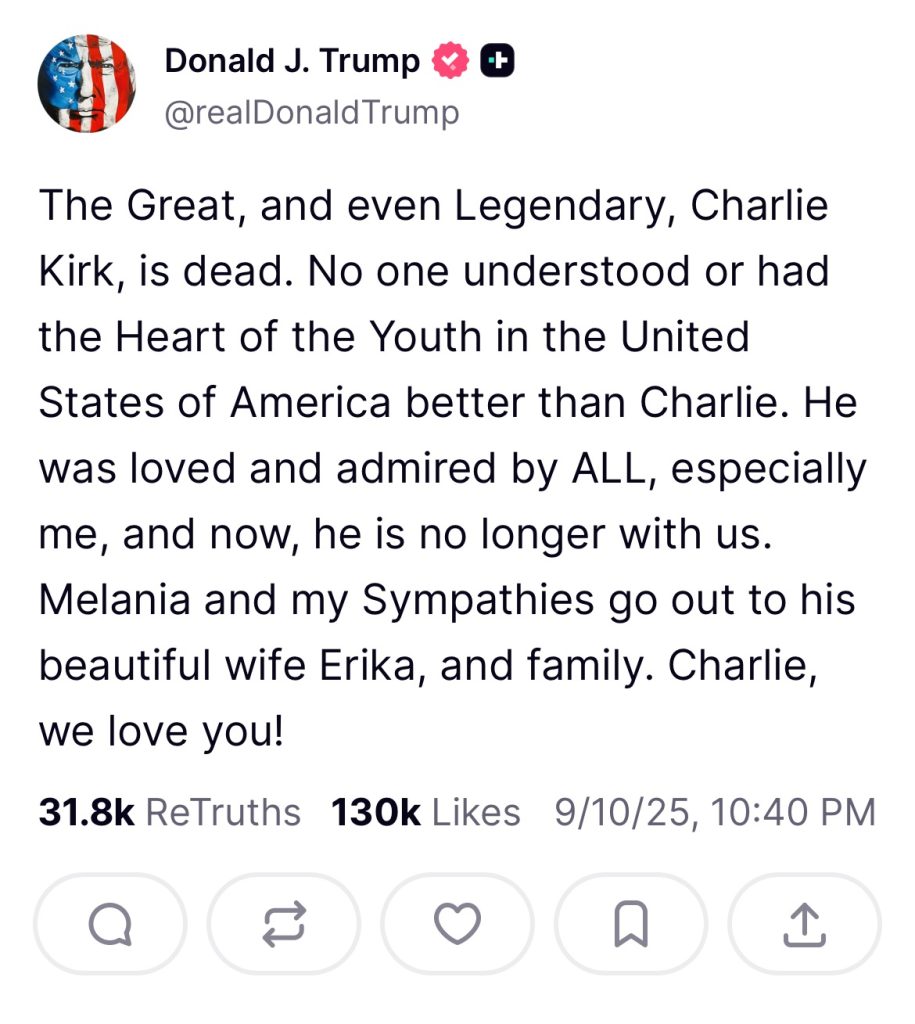Click the closing line "we love you!"
The width and height of the screenshot is (915, 1024).
pyautogui.click(x=161, y=732)
